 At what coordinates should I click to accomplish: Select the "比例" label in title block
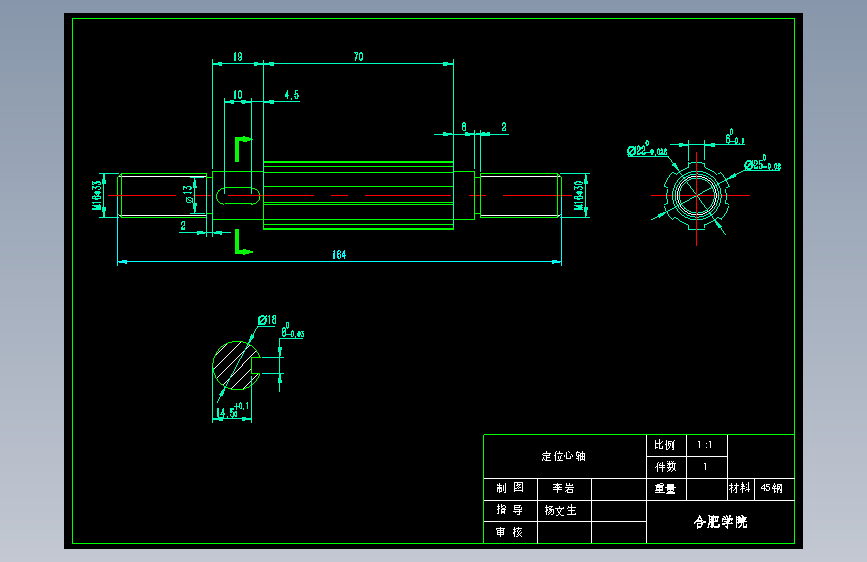(x=665, y=445)
